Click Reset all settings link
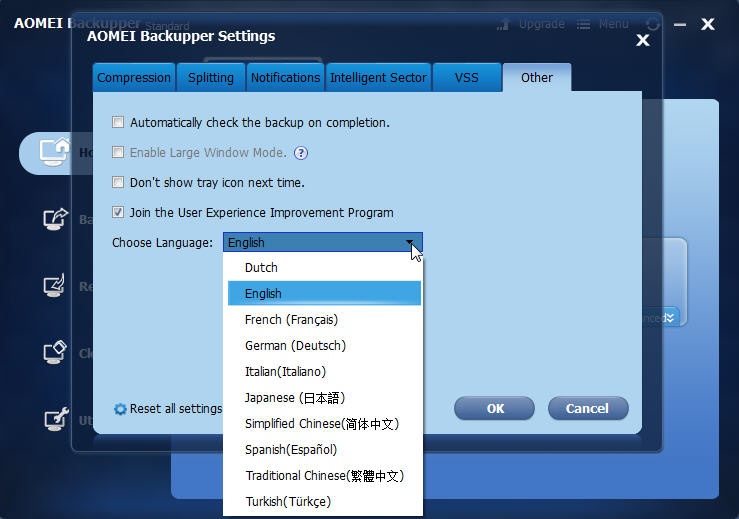739x519 pixels. (x=175, y=409)
